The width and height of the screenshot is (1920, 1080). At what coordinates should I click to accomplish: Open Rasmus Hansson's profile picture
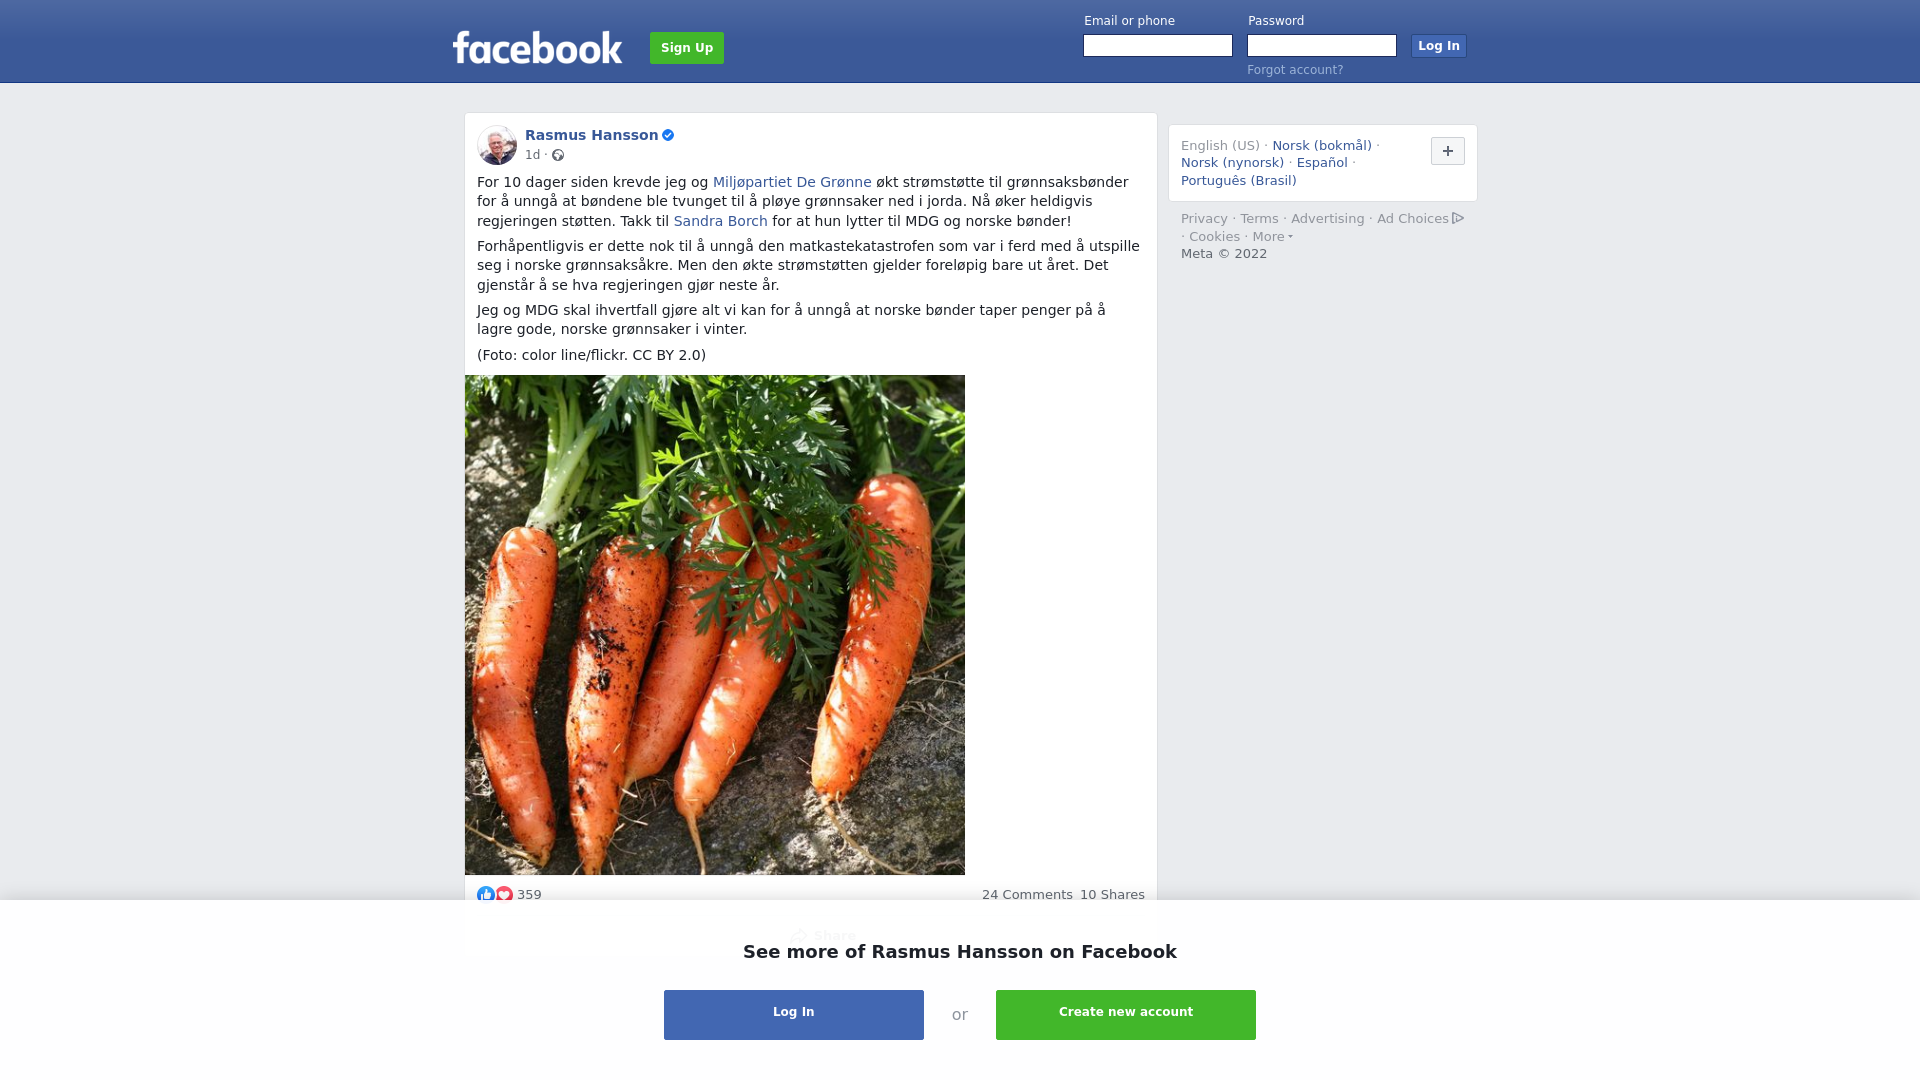pos(497,145)
